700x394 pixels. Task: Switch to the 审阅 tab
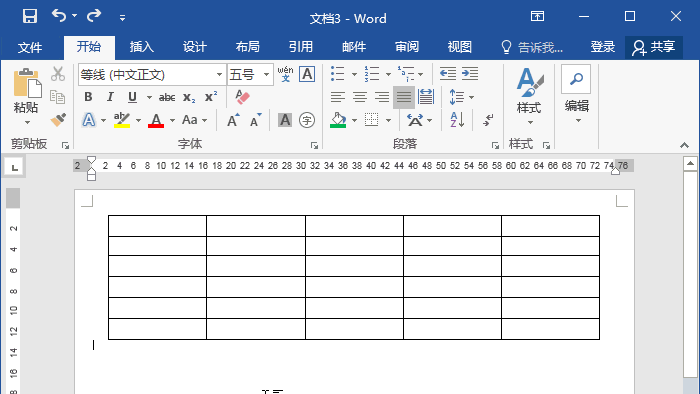(407, 47)
